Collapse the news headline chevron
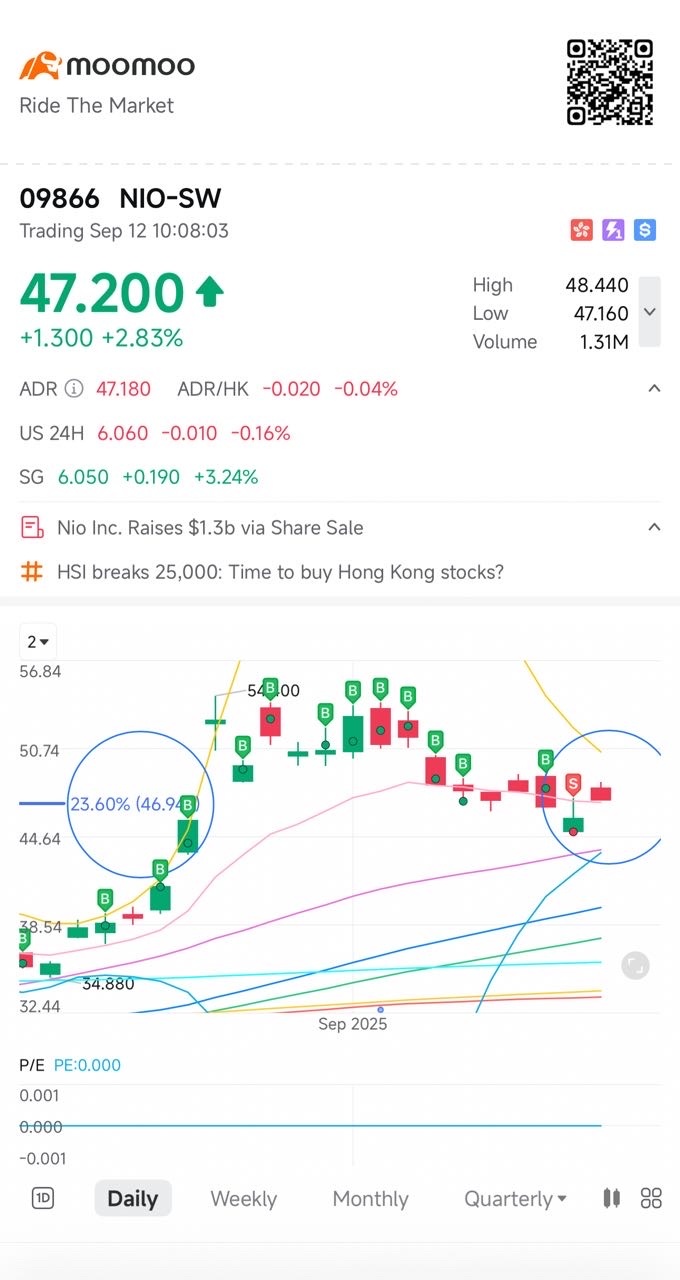The width and height of the screenshot is (680, 1280). 654,527
